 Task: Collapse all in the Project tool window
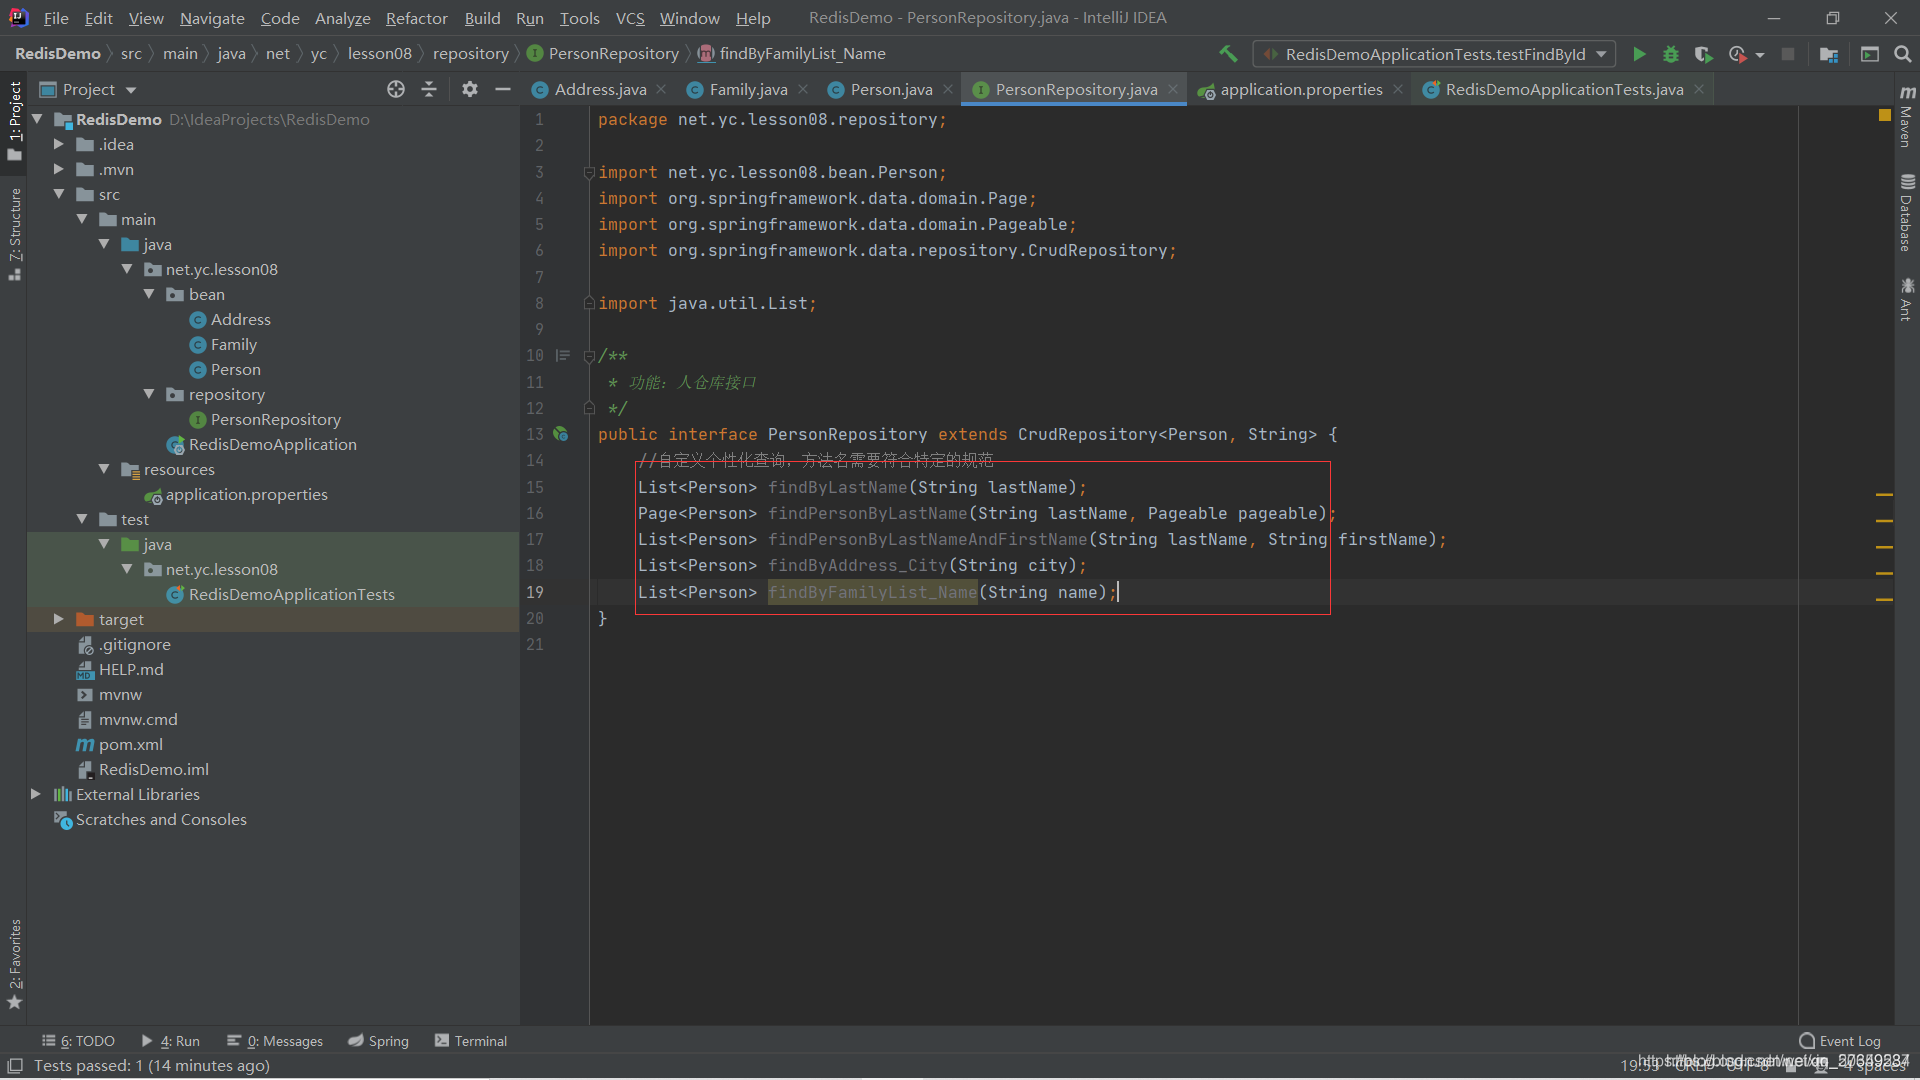[429, 89]
